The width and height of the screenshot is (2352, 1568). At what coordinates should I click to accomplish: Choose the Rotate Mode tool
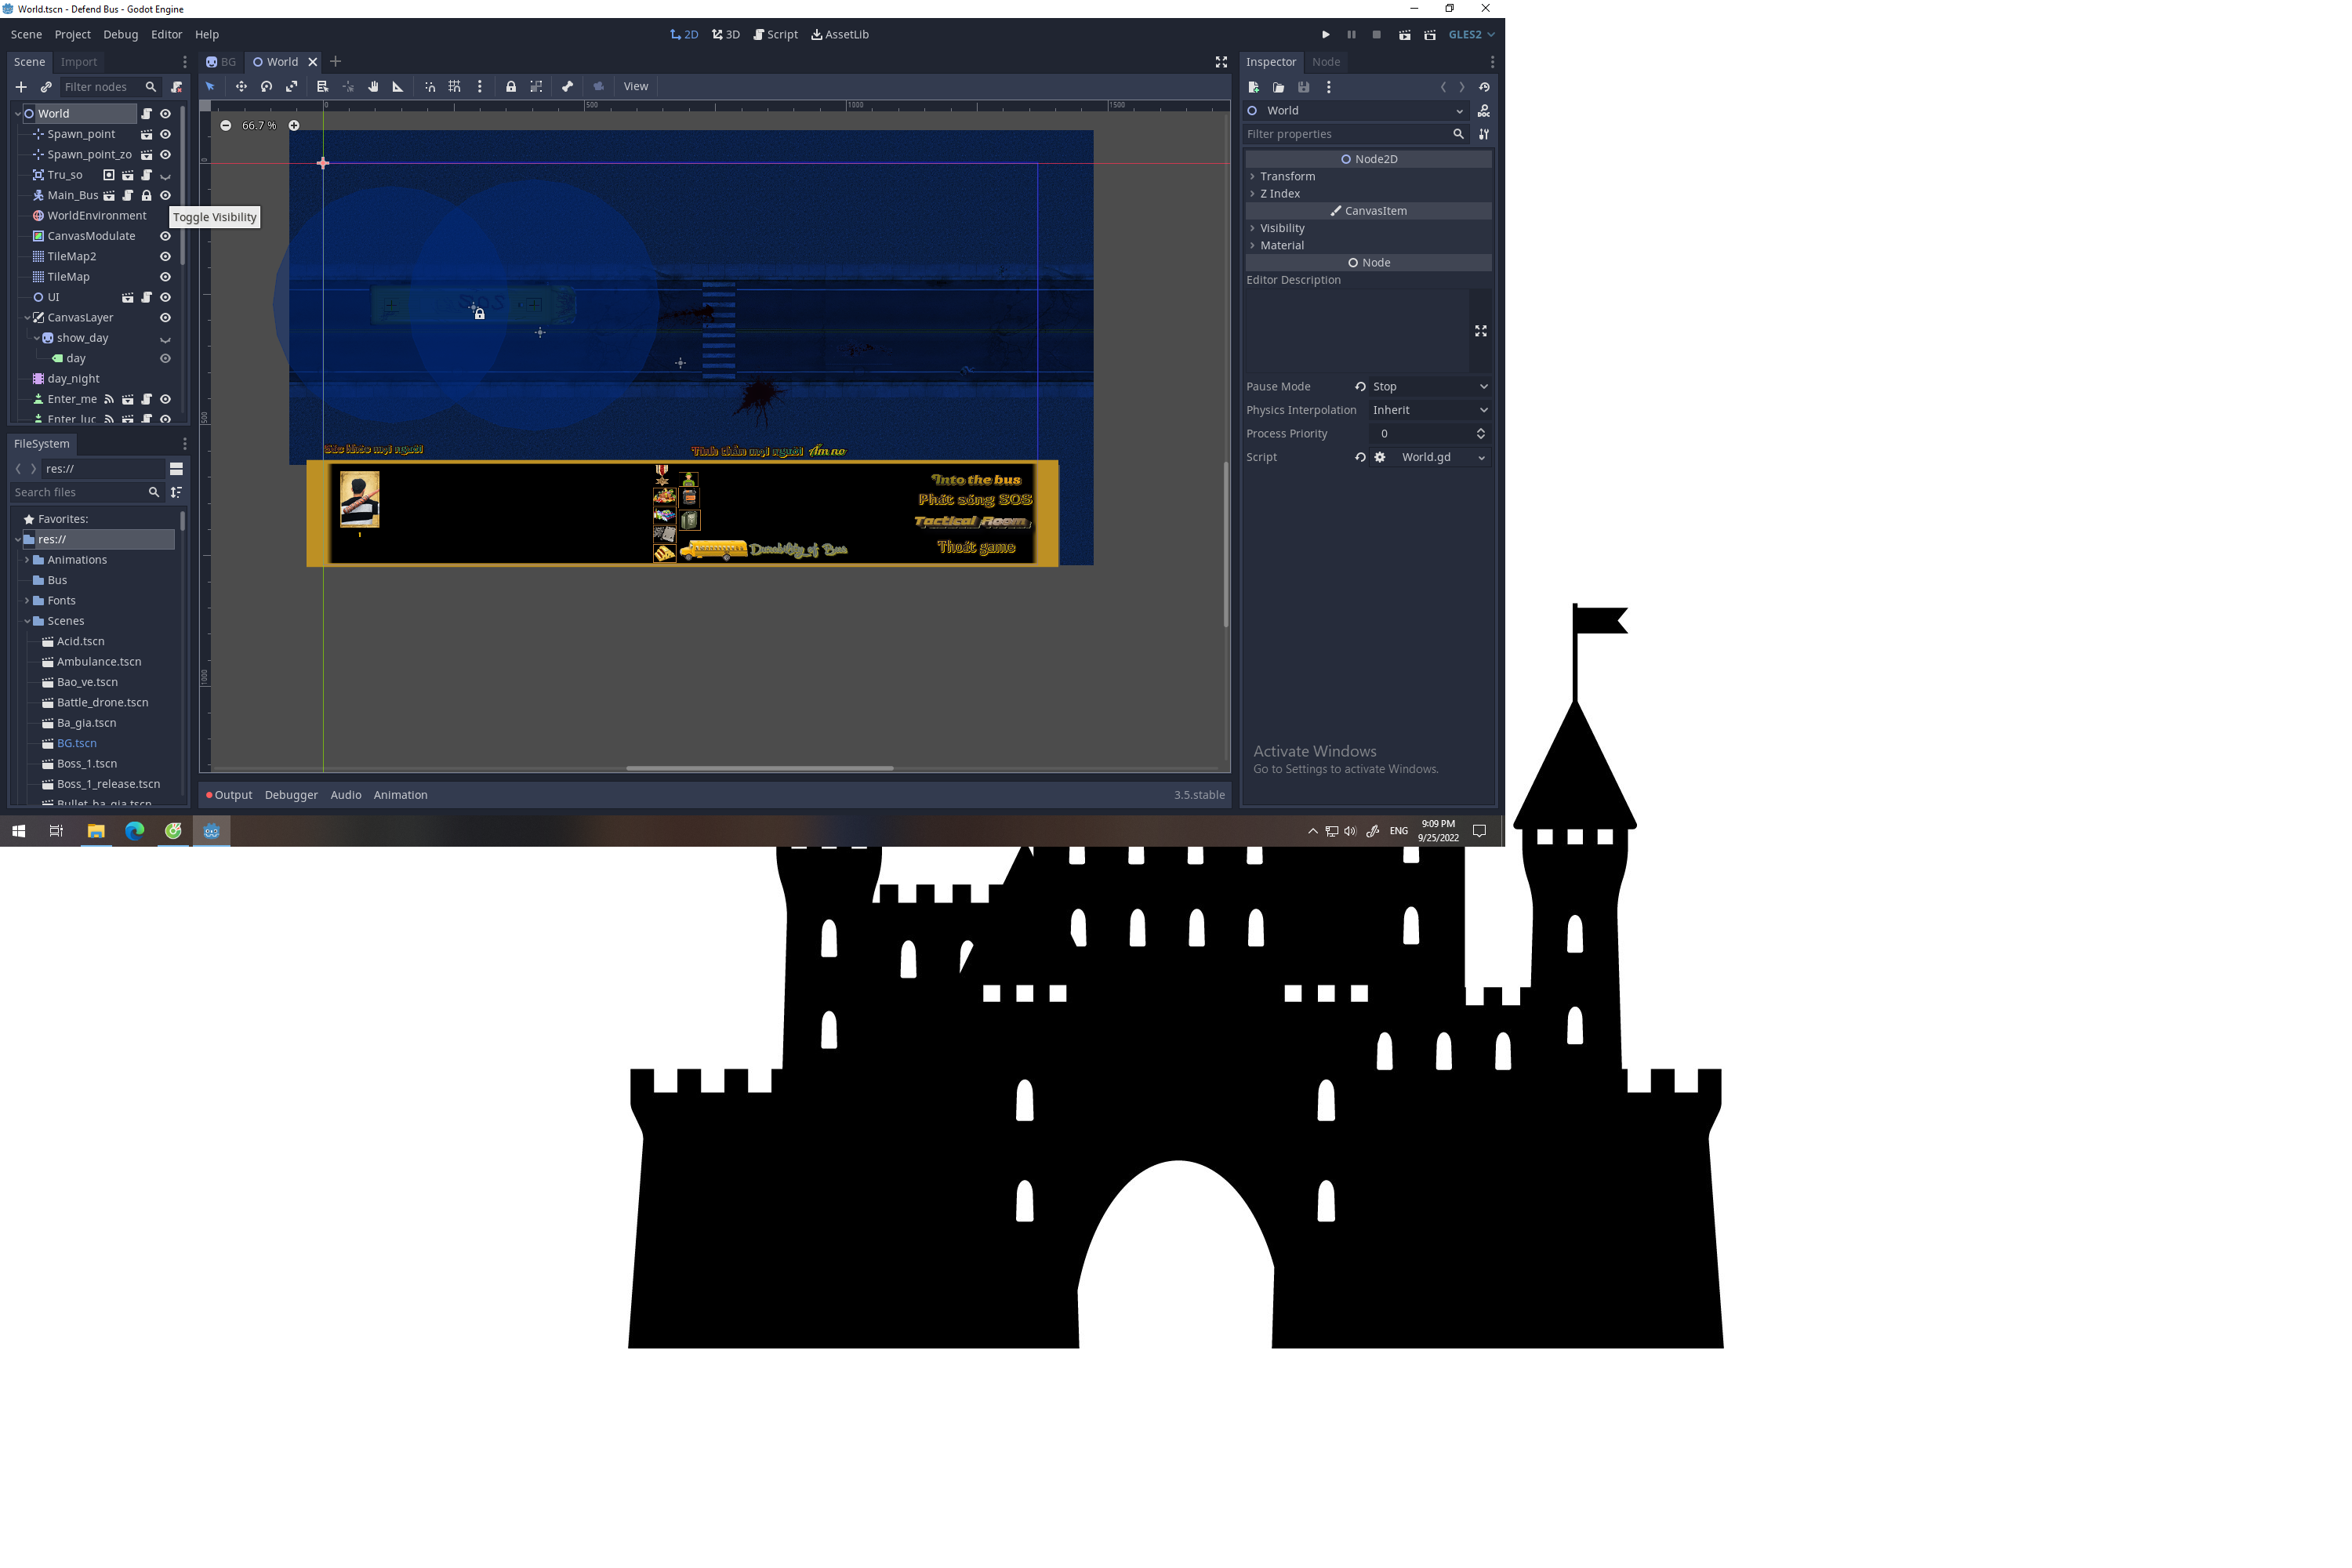click(266, 86)
